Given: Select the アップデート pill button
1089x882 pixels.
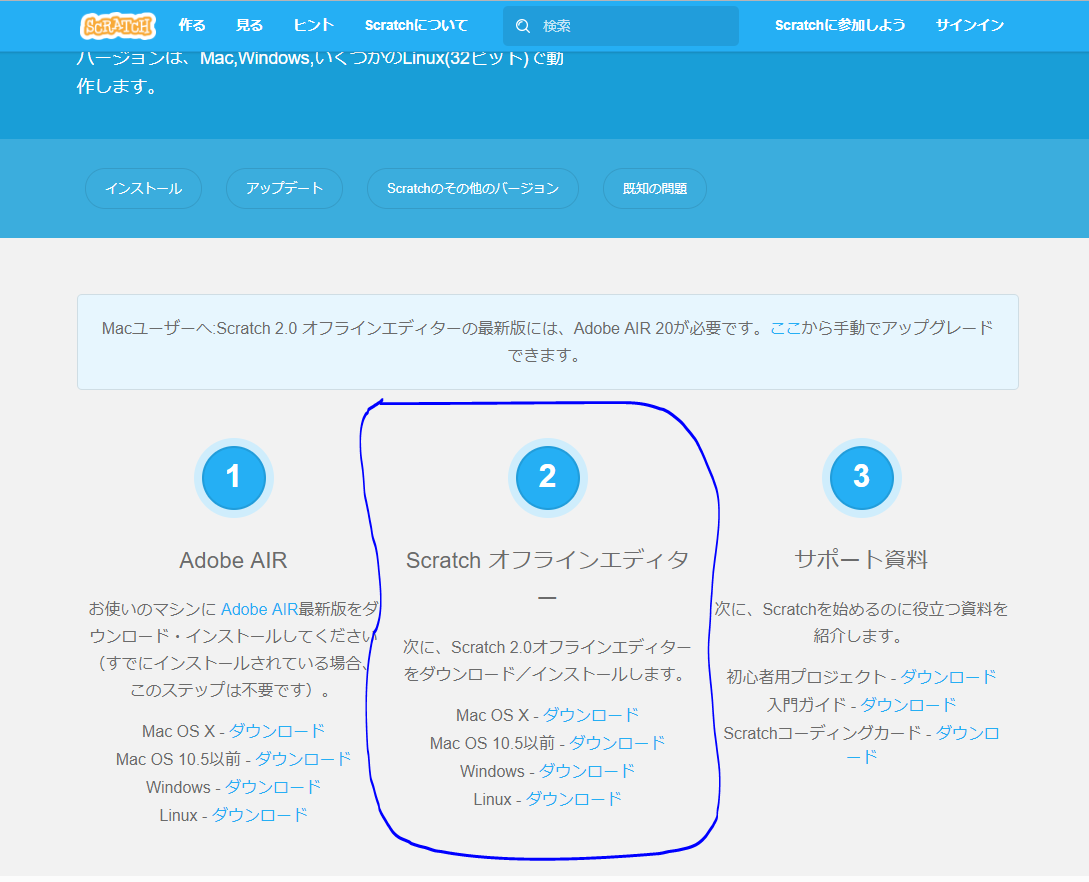Looking at the screenshot, I should point(285,188).
